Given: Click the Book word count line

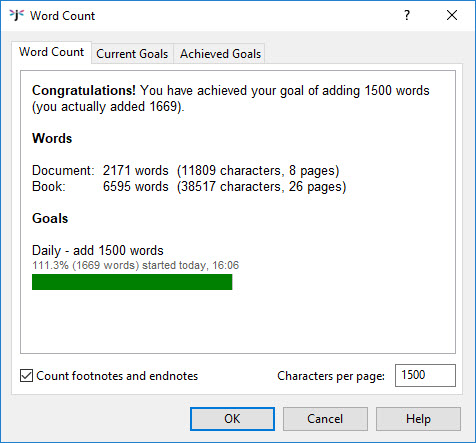Looking at the screenshot, I should point(189,186).
